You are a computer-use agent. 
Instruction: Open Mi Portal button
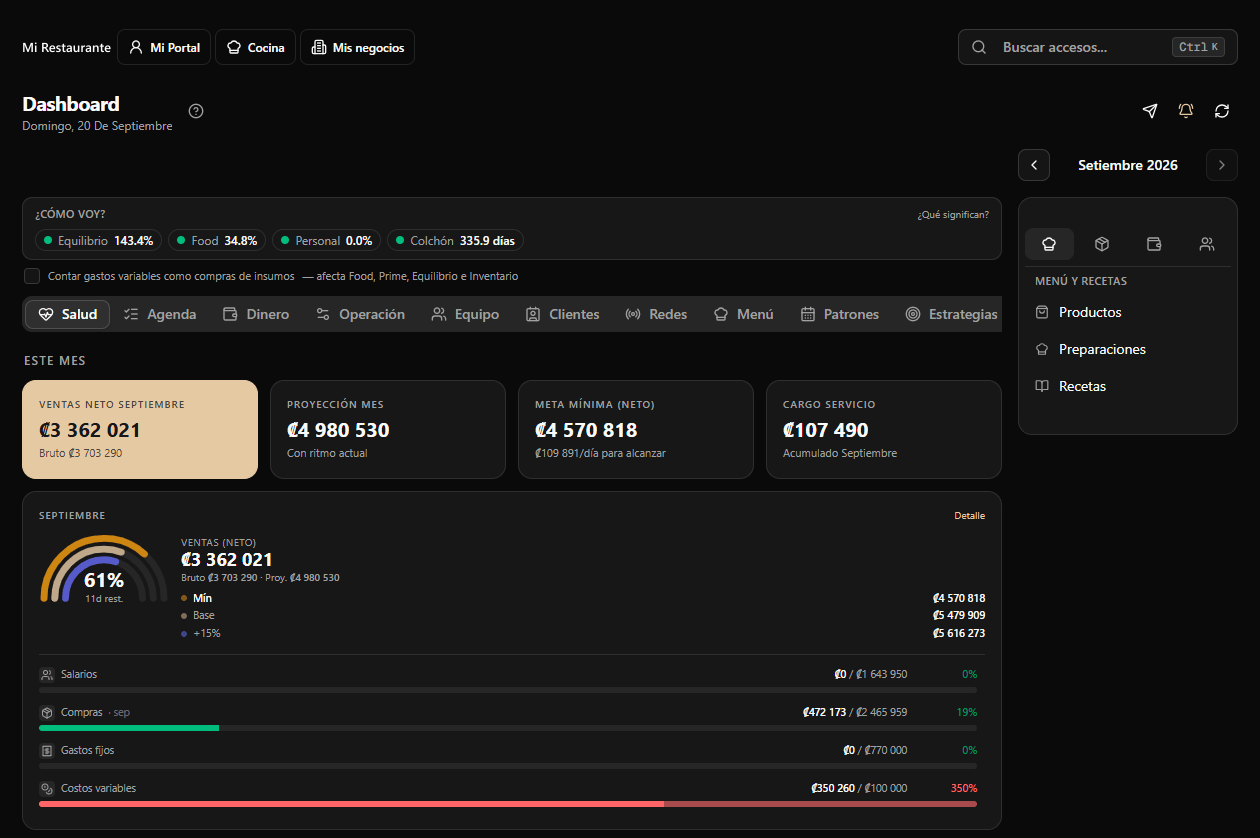[x=164, y=47]
